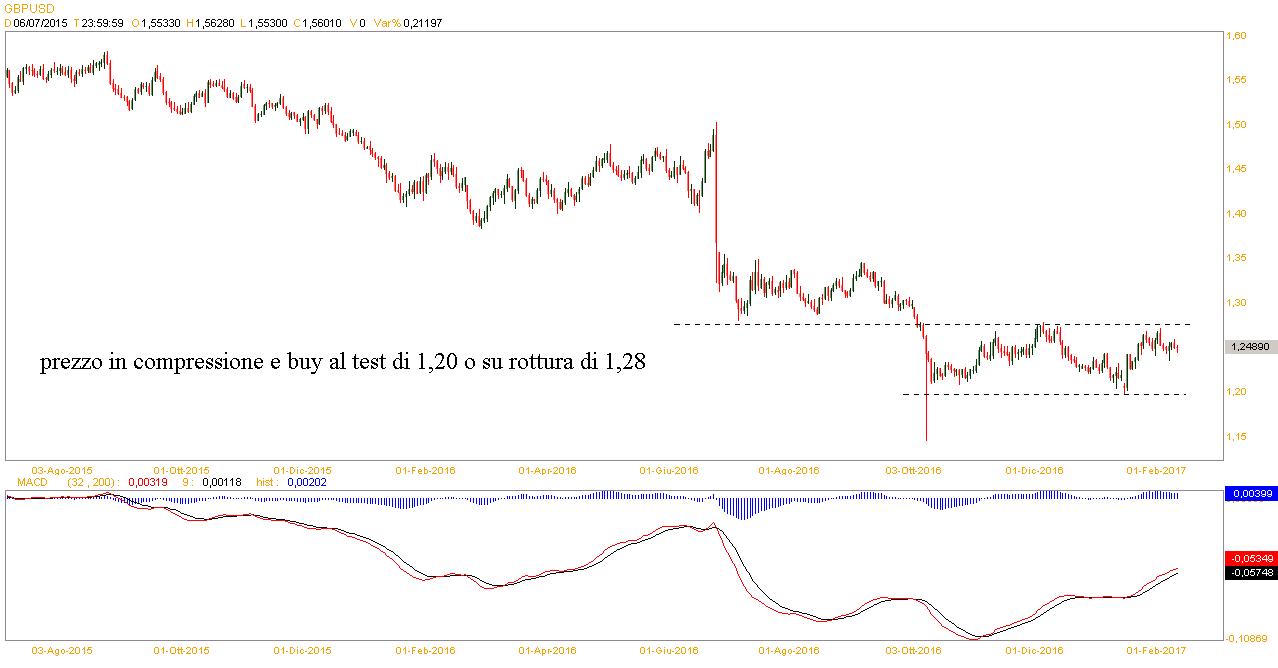Viewport: 1278px width, 668px height.
Task: Select the red MACD value tag -0,05349
Action: tap(1250, 557)
